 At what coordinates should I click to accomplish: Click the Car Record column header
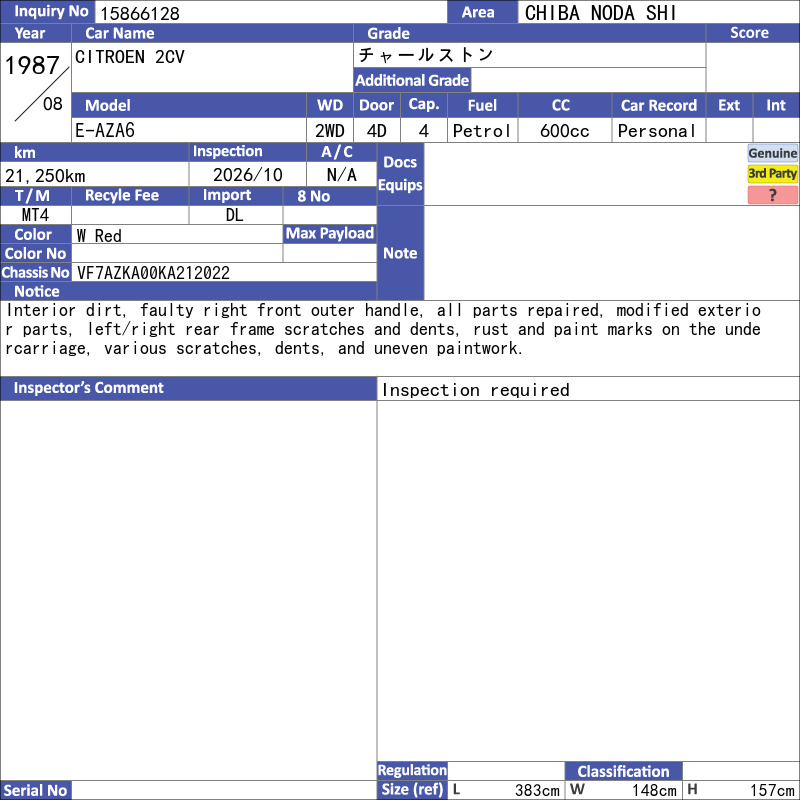(658, 105)
